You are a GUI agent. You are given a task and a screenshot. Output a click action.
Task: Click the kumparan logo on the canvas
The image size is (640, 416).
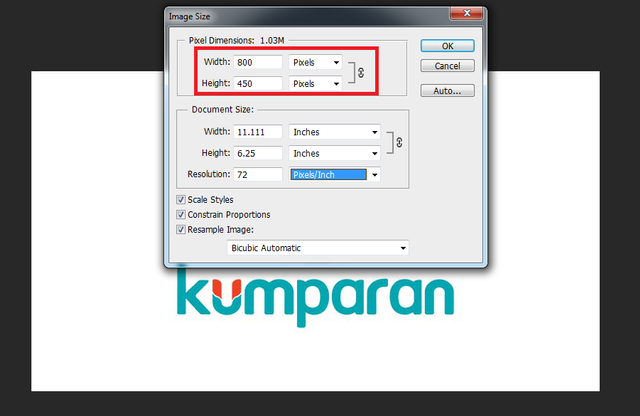click(315, 297)
